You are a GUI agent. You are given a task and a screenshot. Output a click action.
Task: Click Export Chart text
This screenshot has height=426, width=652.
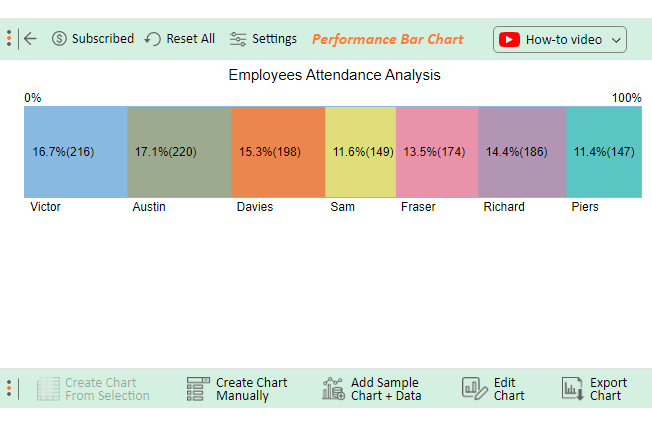pos(608,389)
